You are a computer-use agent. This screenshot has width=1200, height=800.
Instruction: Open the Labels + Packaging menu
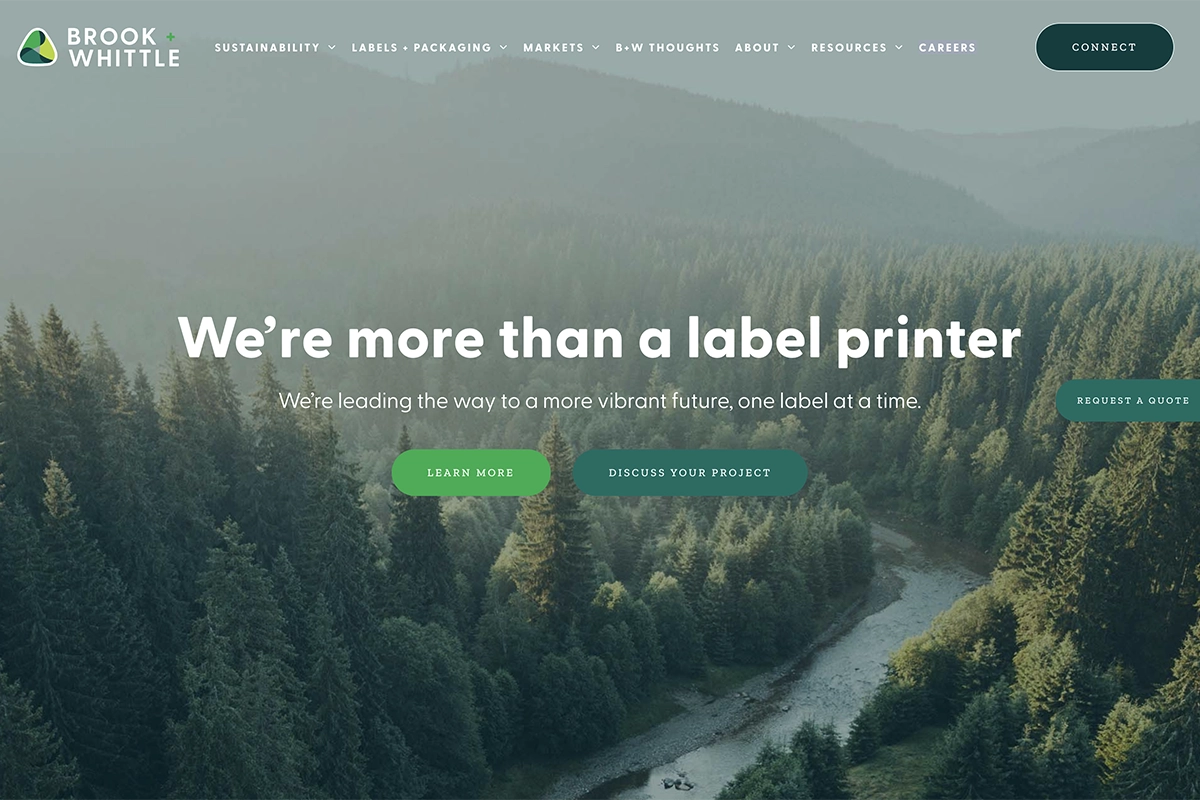421,47
